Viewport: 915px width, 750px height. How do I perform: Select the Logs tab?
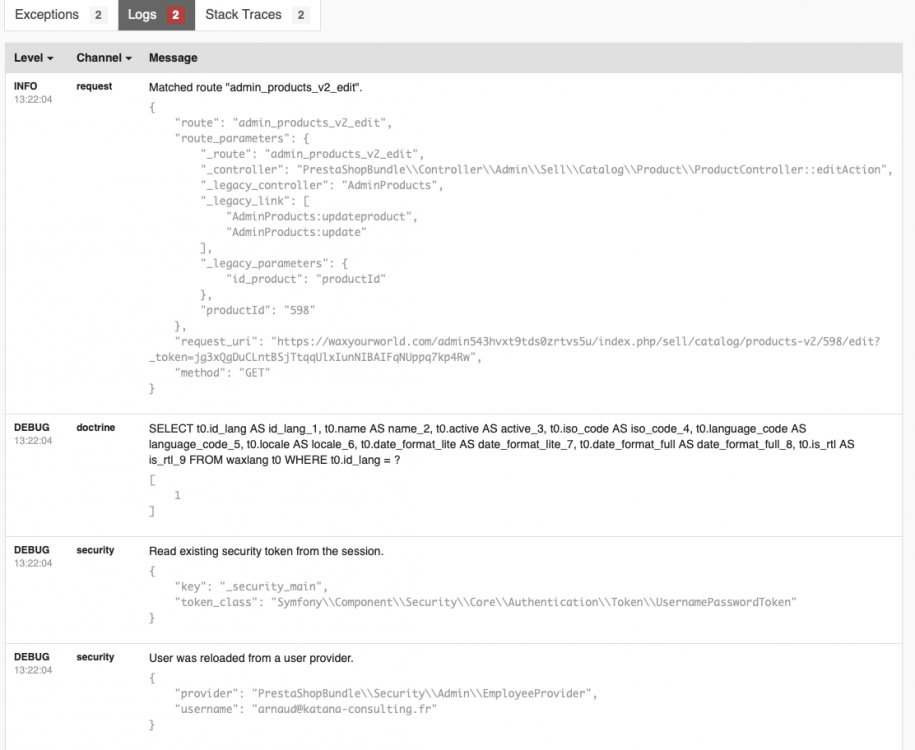tap(142, 15)
